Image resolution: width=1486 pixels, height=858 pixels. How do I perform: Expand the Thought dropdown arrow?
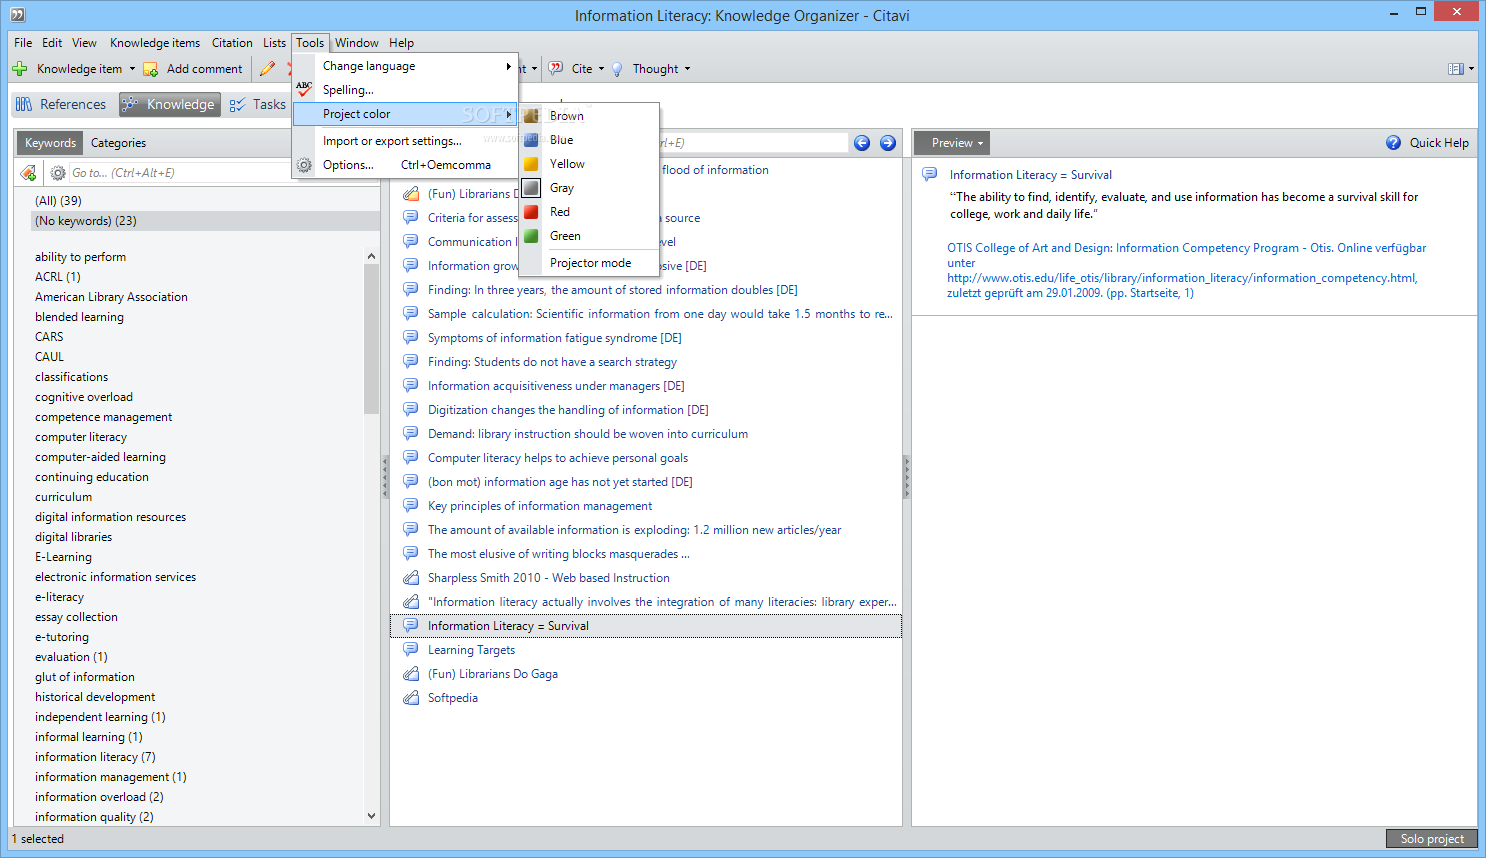point(687,69)
